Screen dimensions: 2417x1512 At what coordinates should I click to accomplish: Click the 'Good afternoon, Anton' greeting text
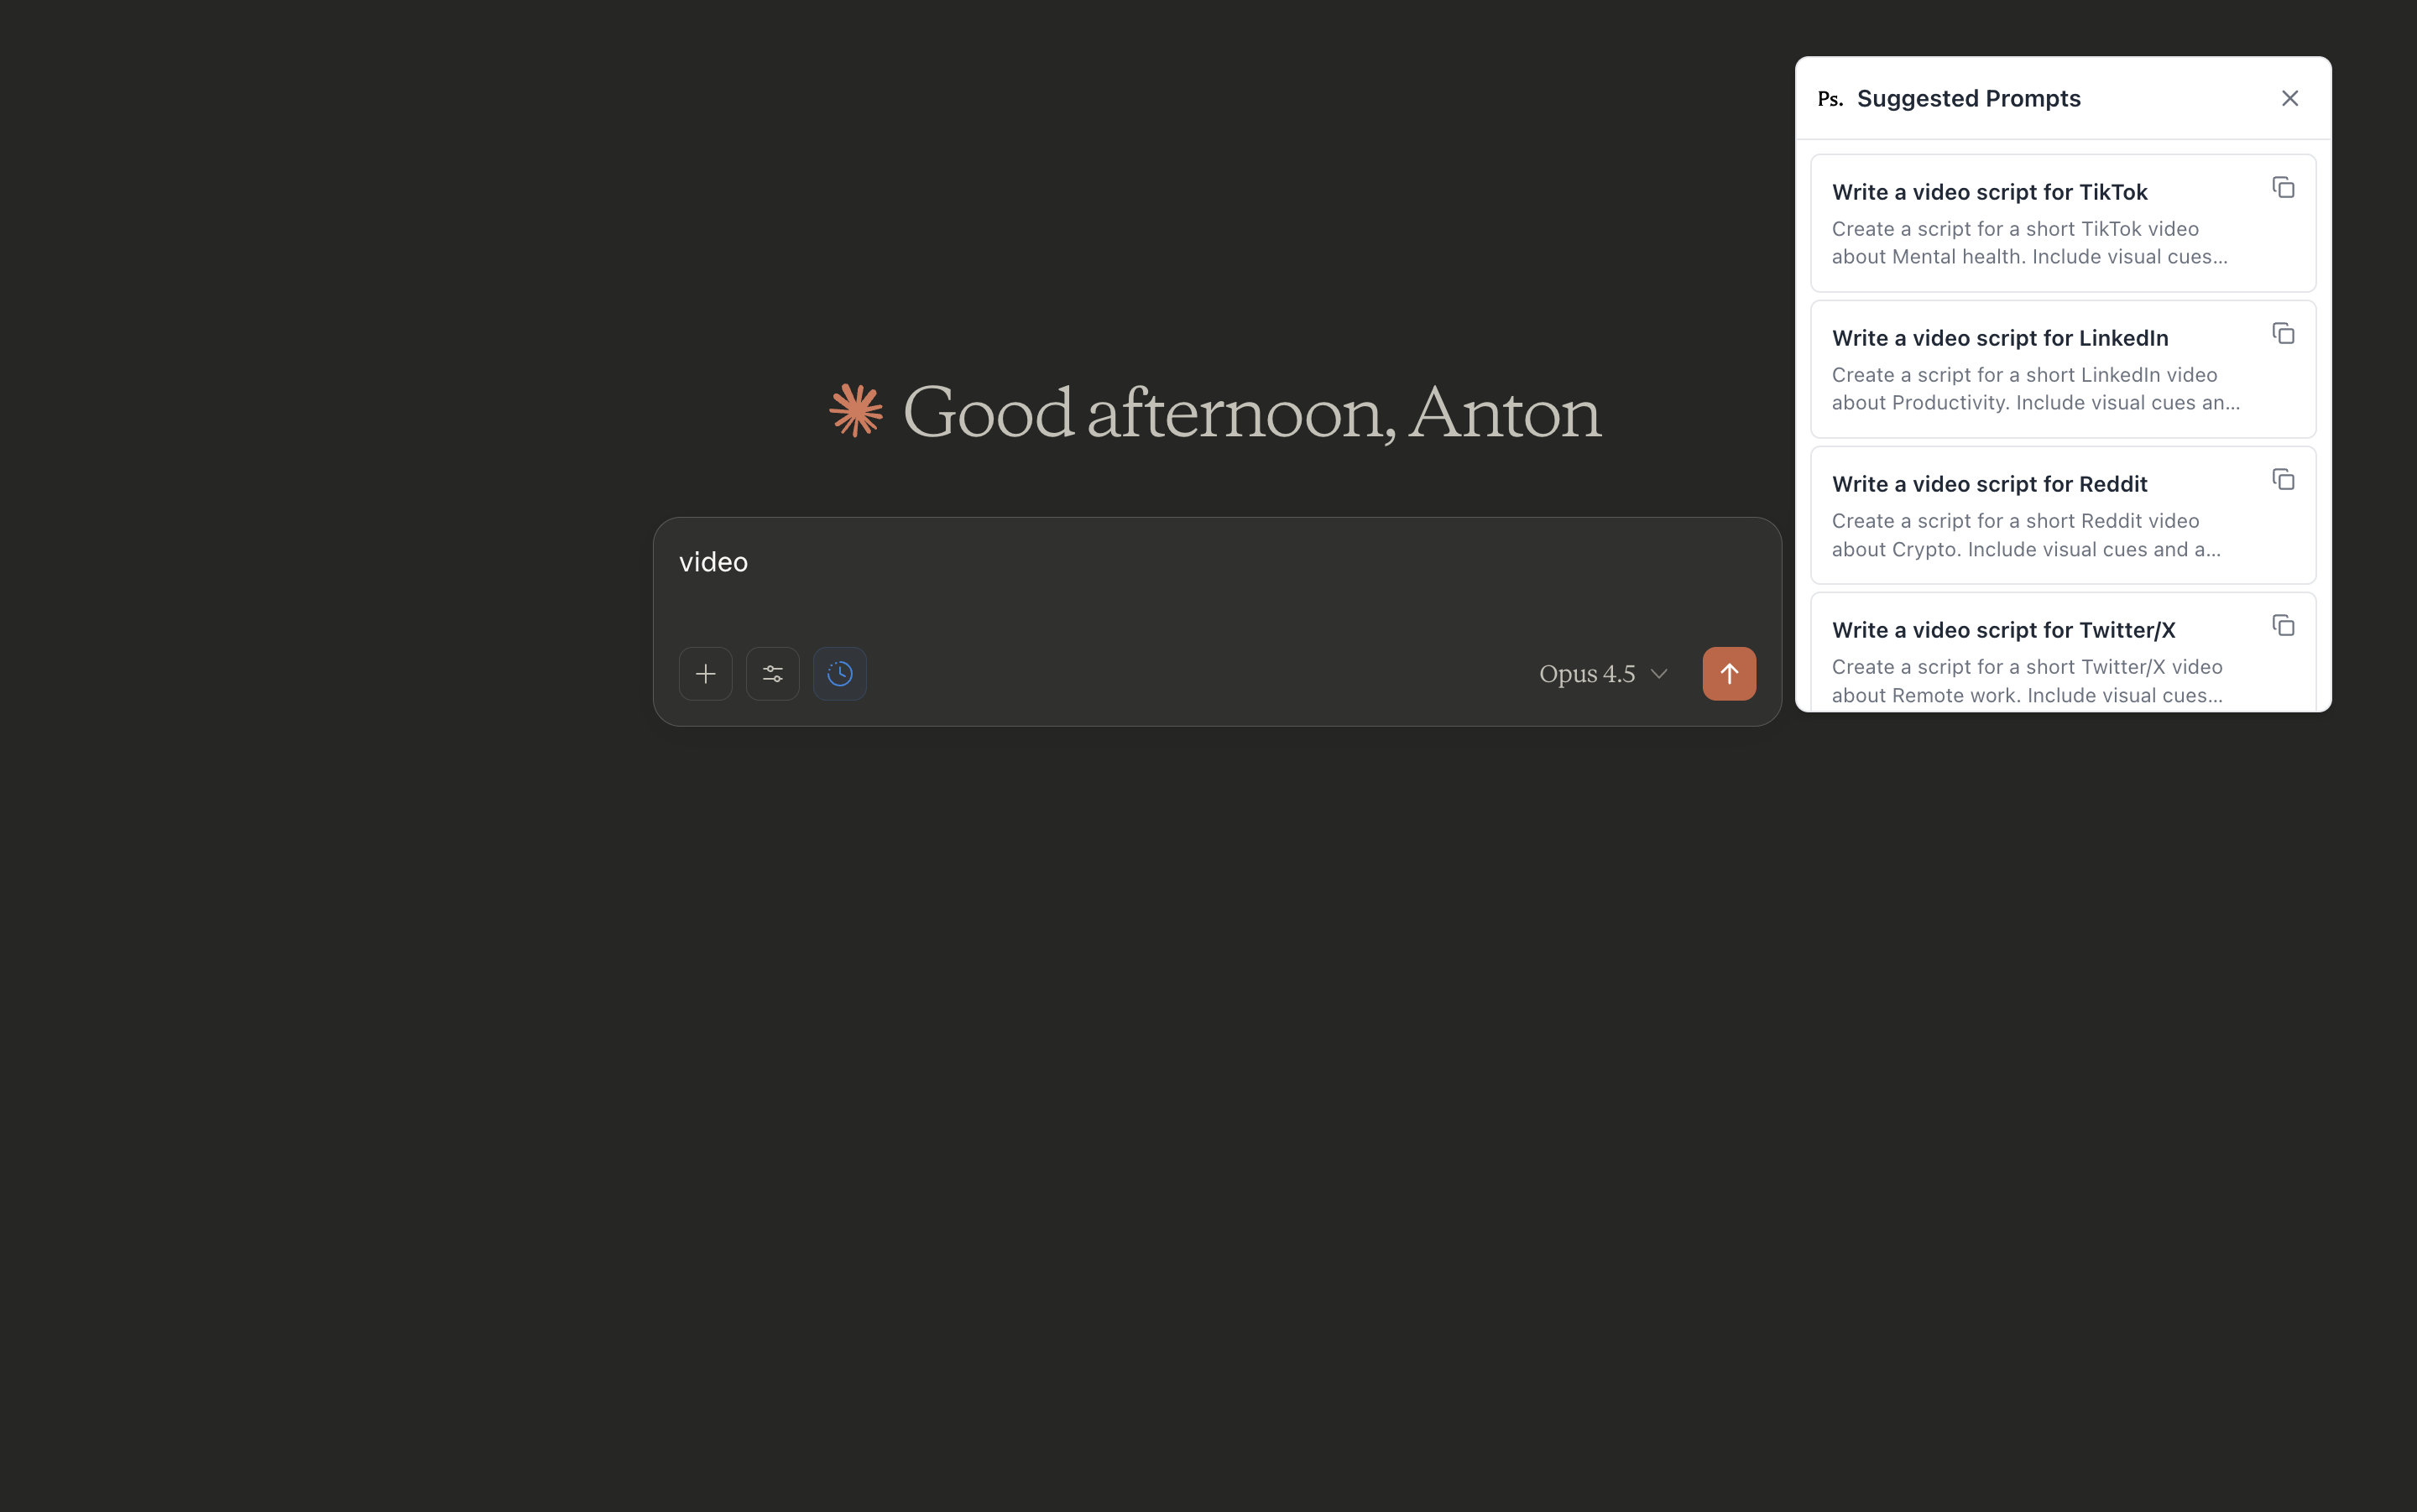pyautogui.click(x=1252, y=412)
